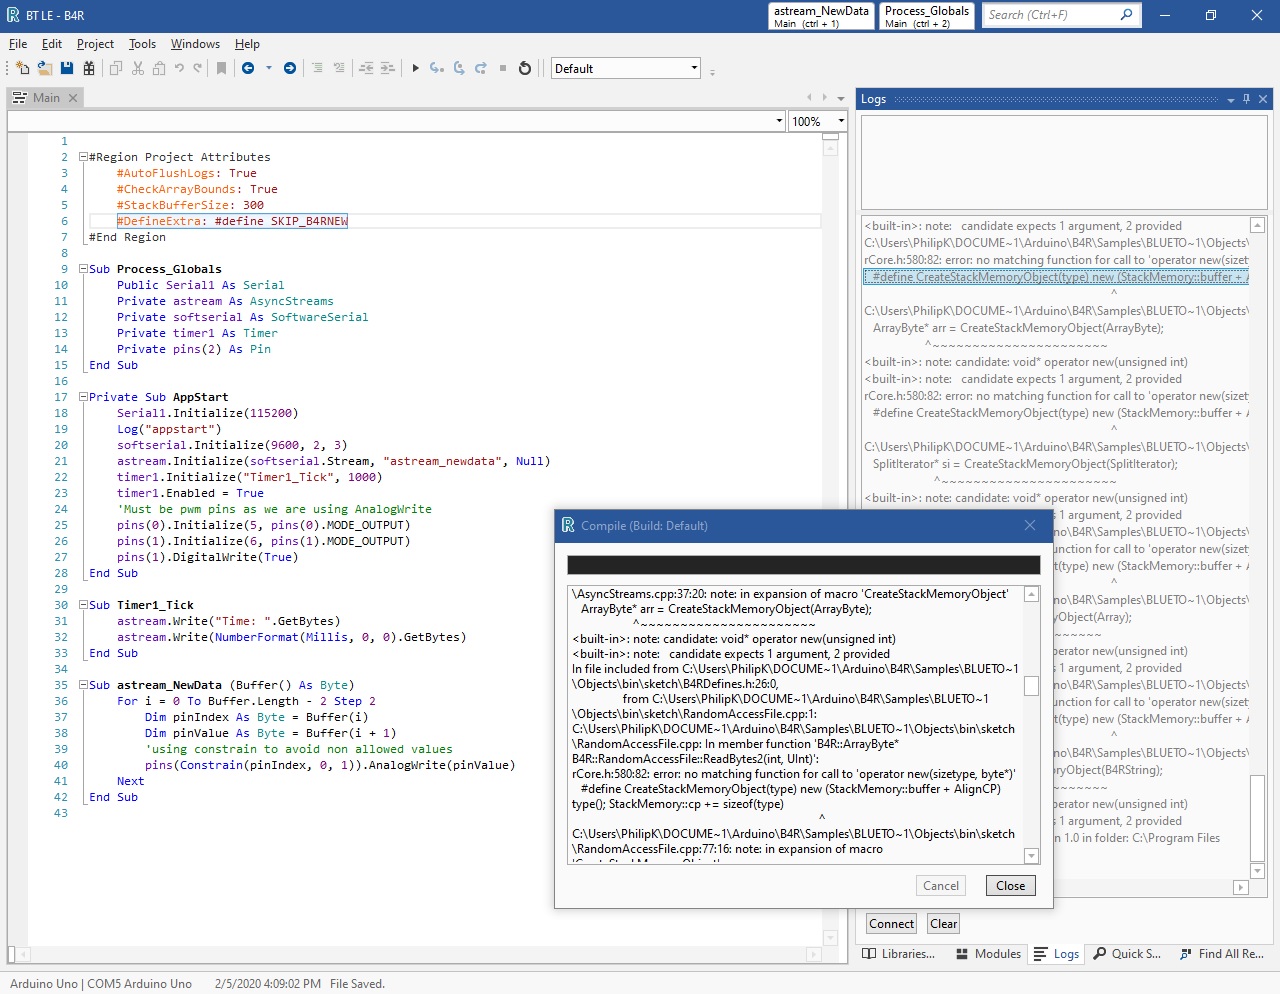
Task: Click the Clear button in Logs panel
Action: coord(943,924)
